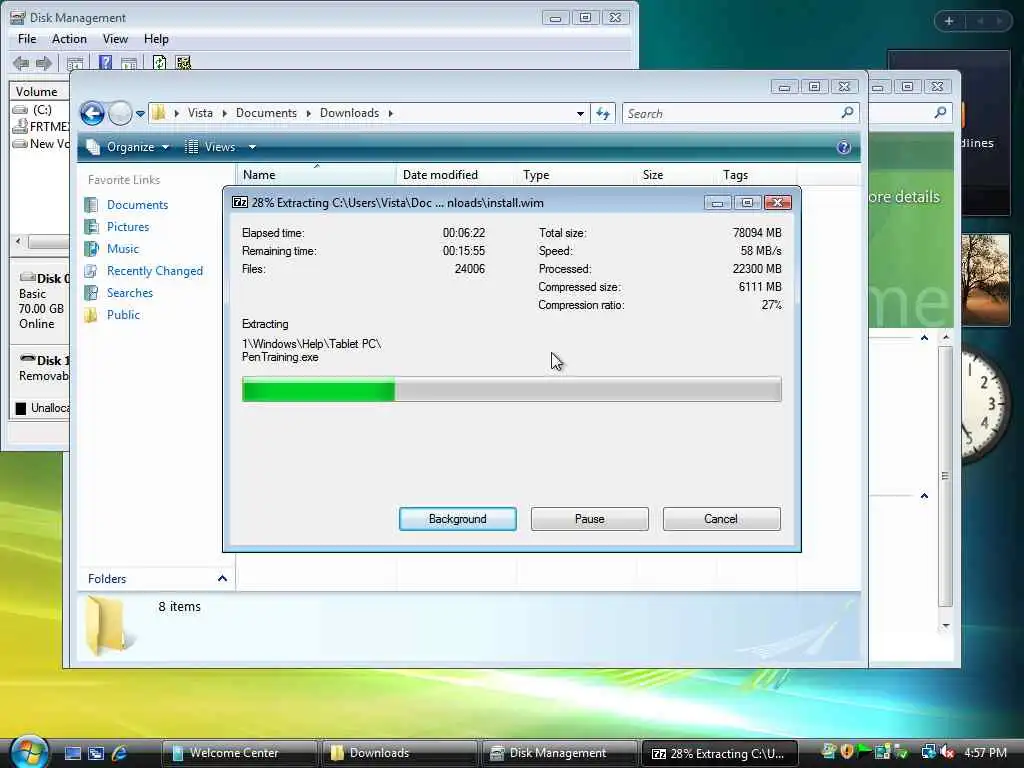Sort by Type column
Screen dimensions: 1024x768
point(577,175)
